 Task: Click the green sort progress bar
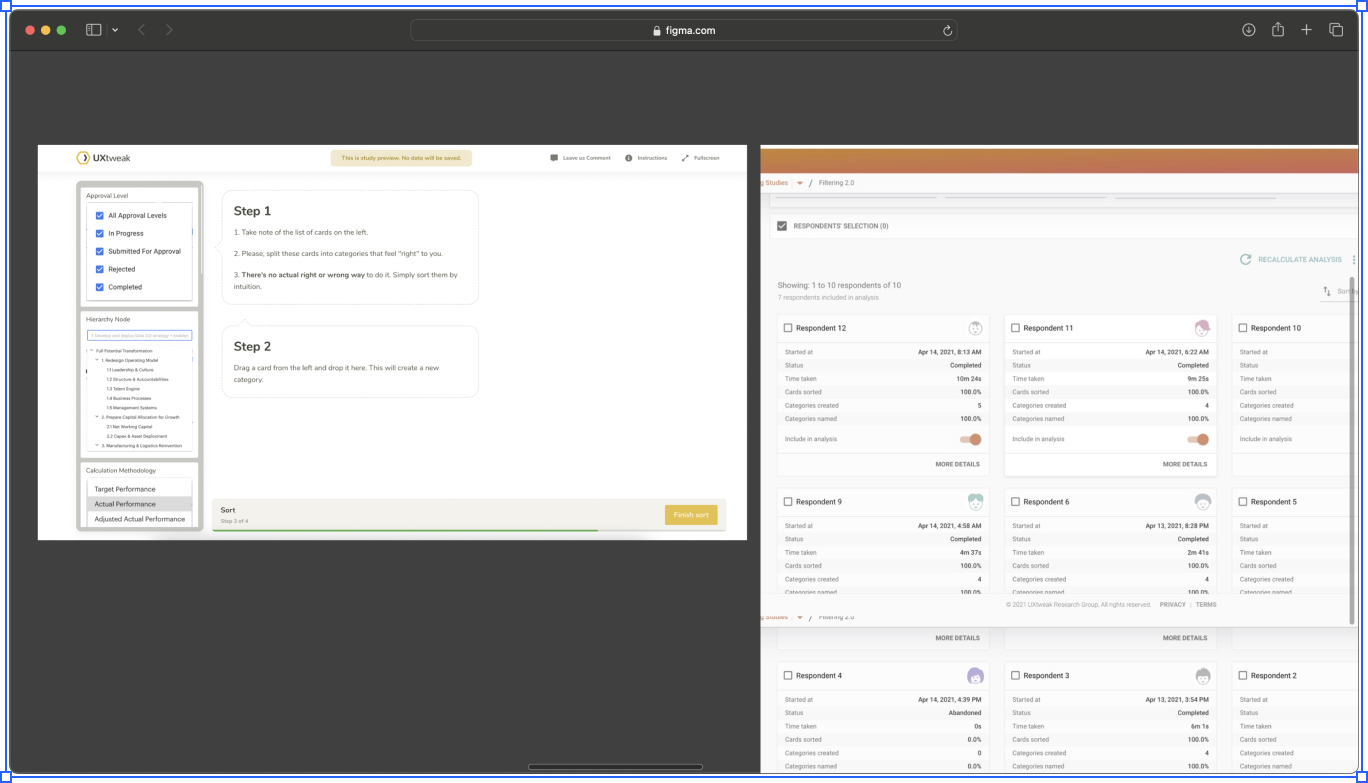(405, 530)
